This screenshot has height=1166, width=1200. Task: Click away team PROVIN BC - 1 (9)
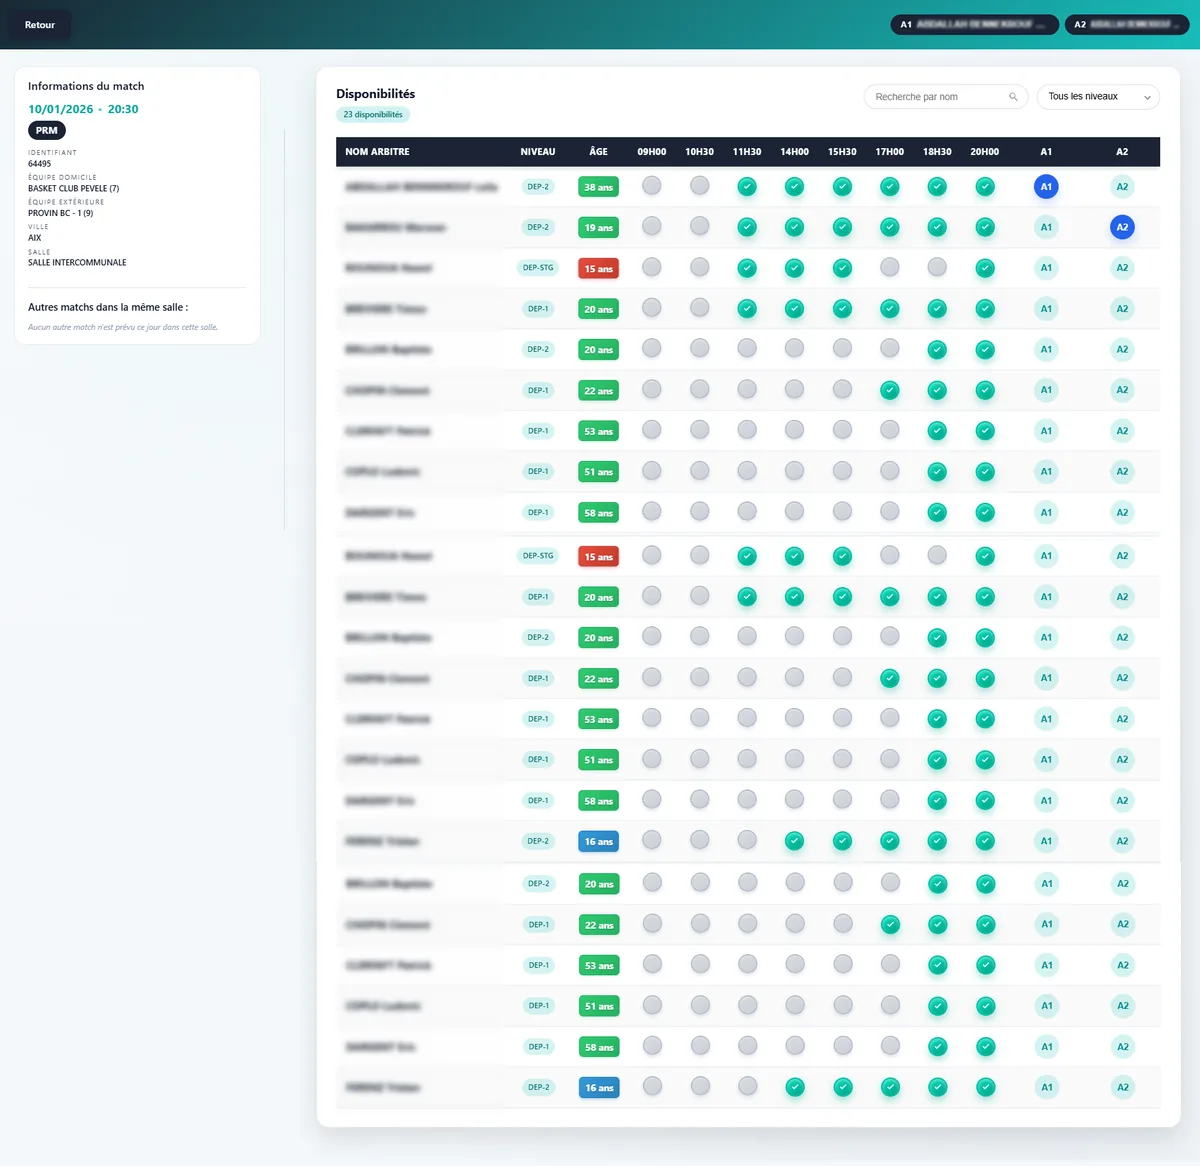[61, 213]
